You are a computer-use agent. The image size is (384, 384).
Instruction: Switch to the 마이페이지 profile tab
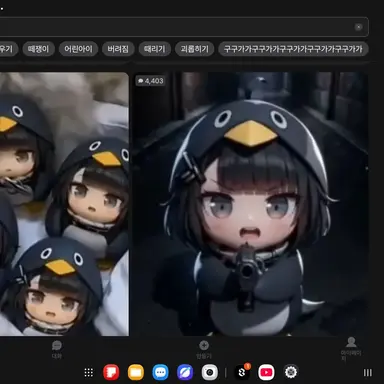click(x=351, y=349)
